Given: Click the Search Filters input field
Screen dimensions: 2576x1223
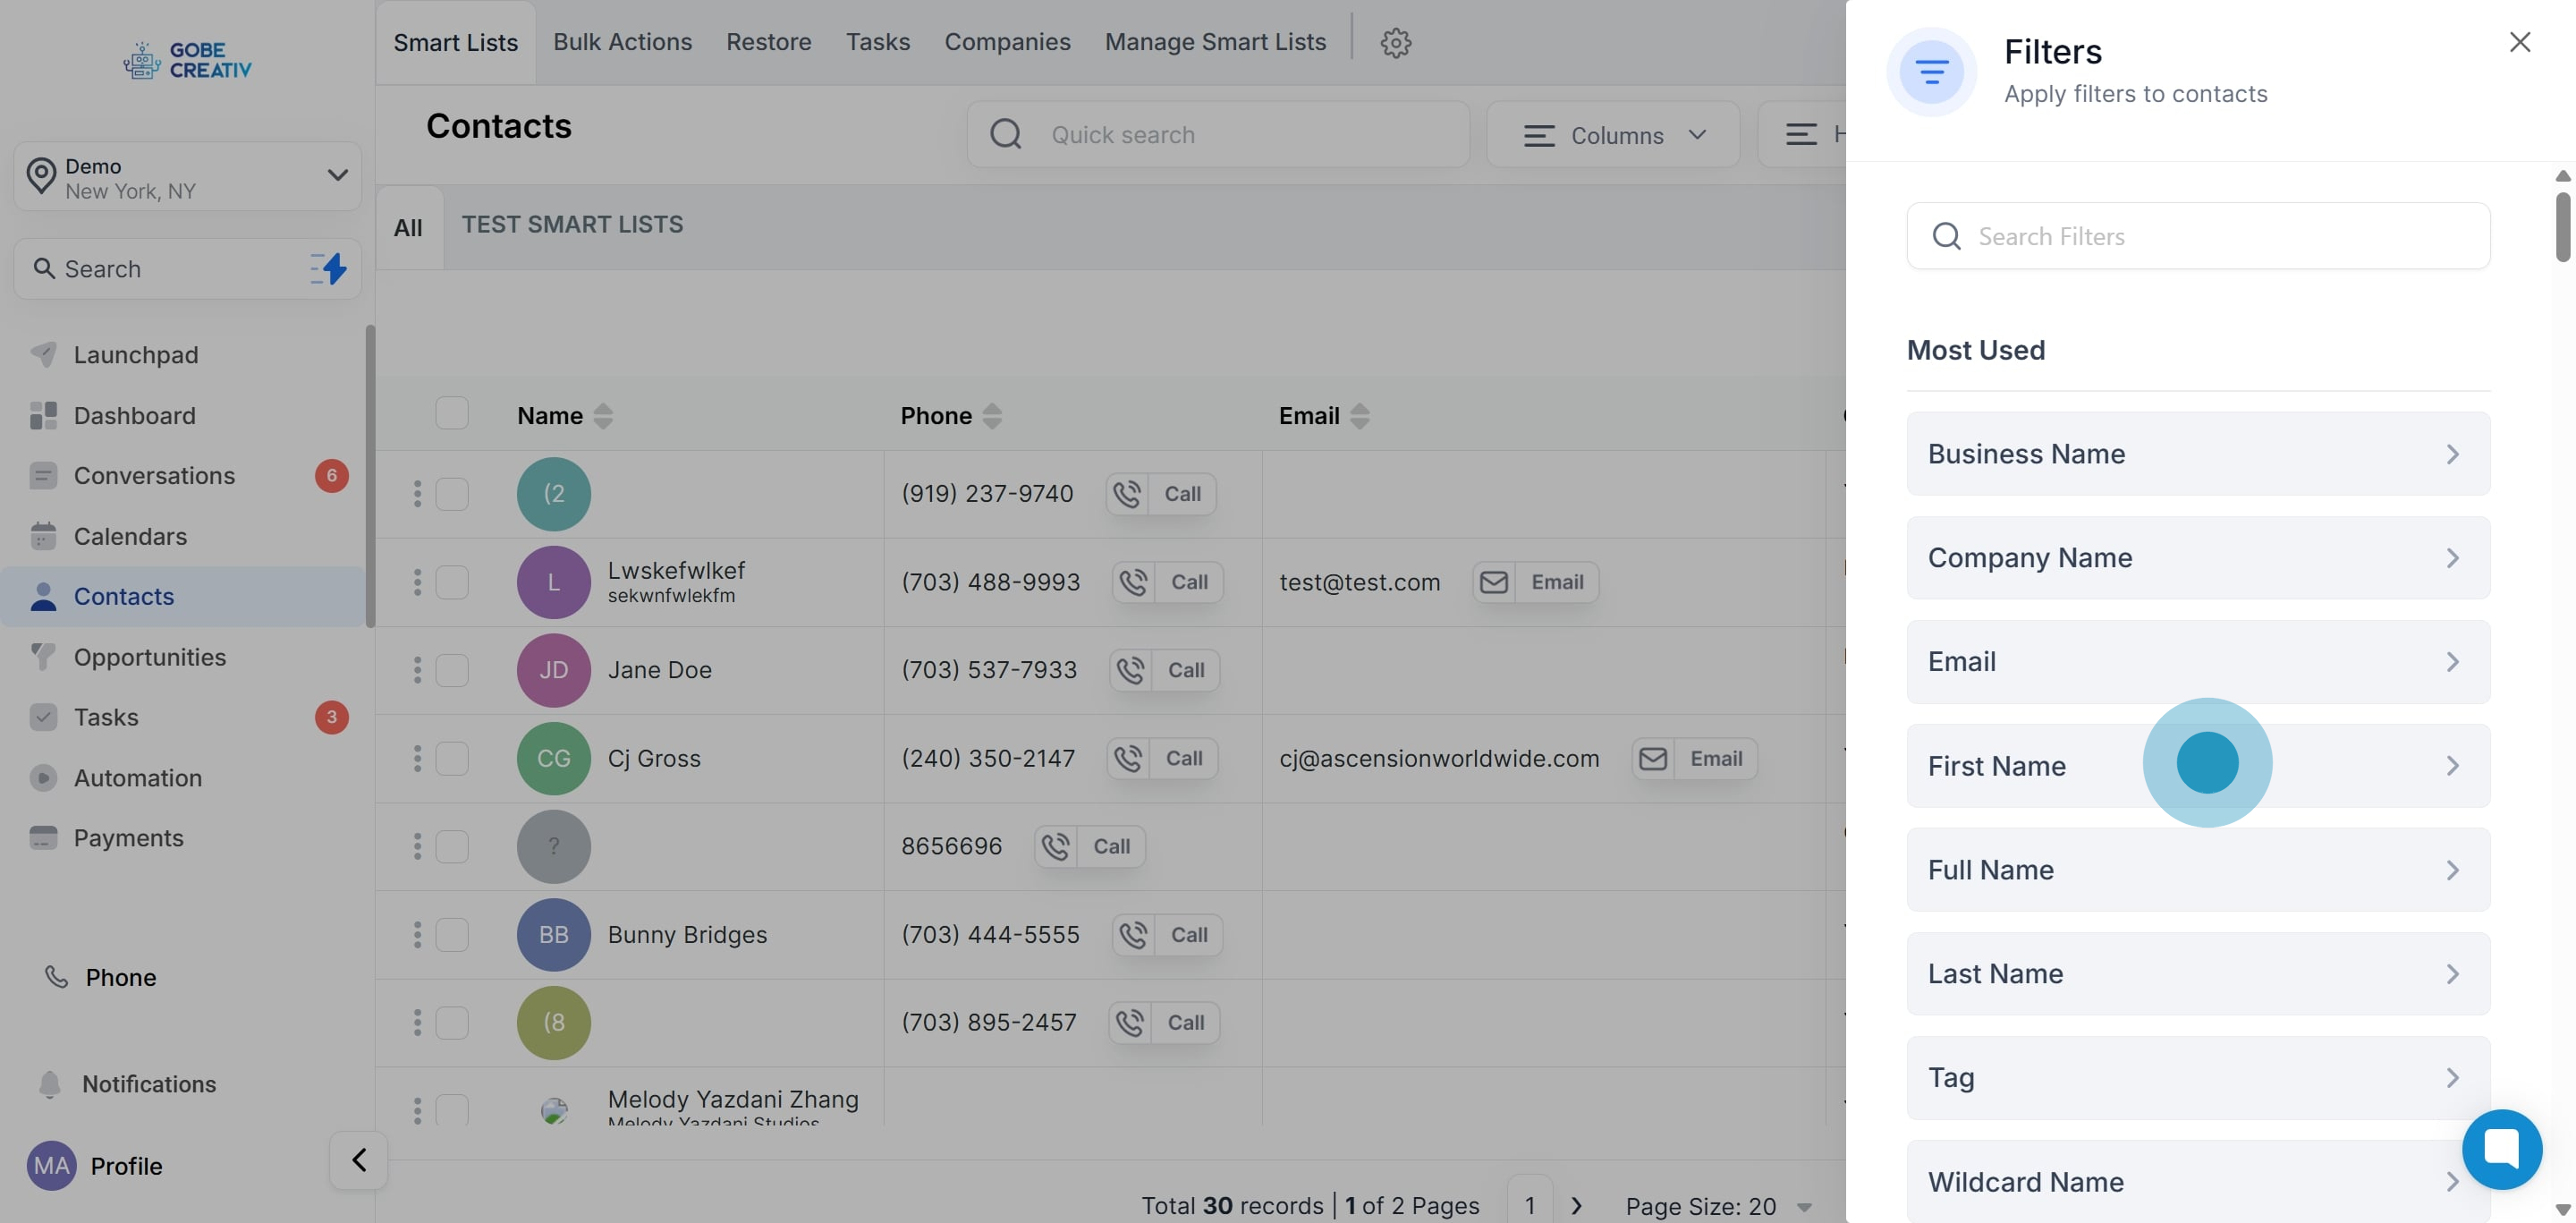Looking at the screenshot, I should pyautogui.click(x=2197, y=236).
